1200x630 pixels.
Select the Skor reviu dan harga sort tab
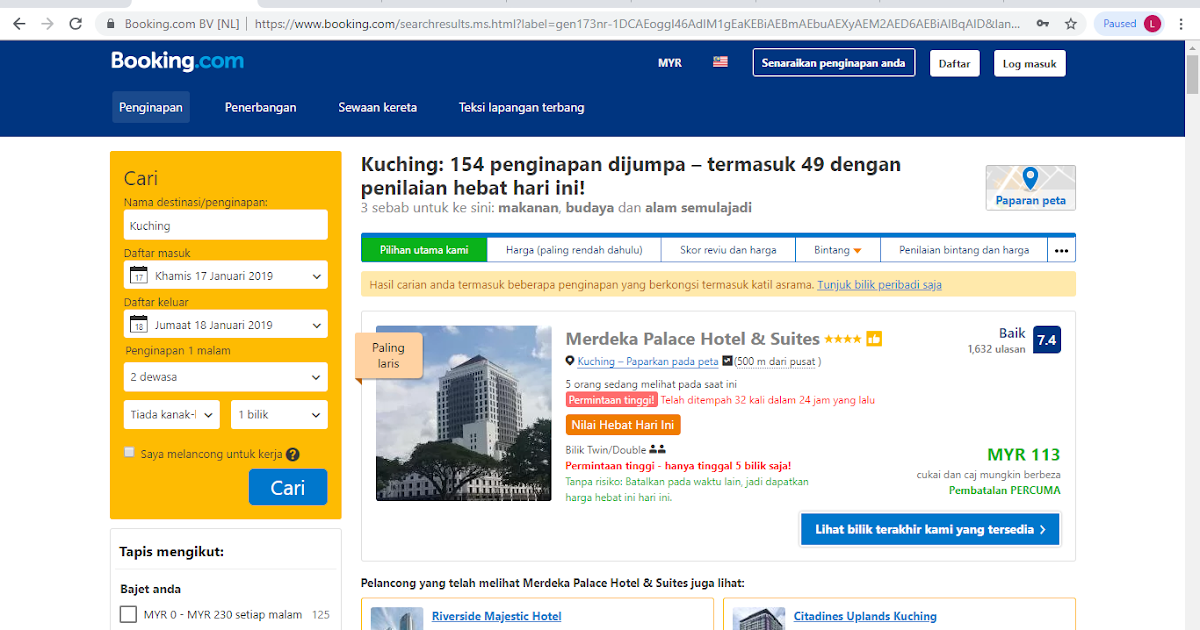[x=728, y=249]
